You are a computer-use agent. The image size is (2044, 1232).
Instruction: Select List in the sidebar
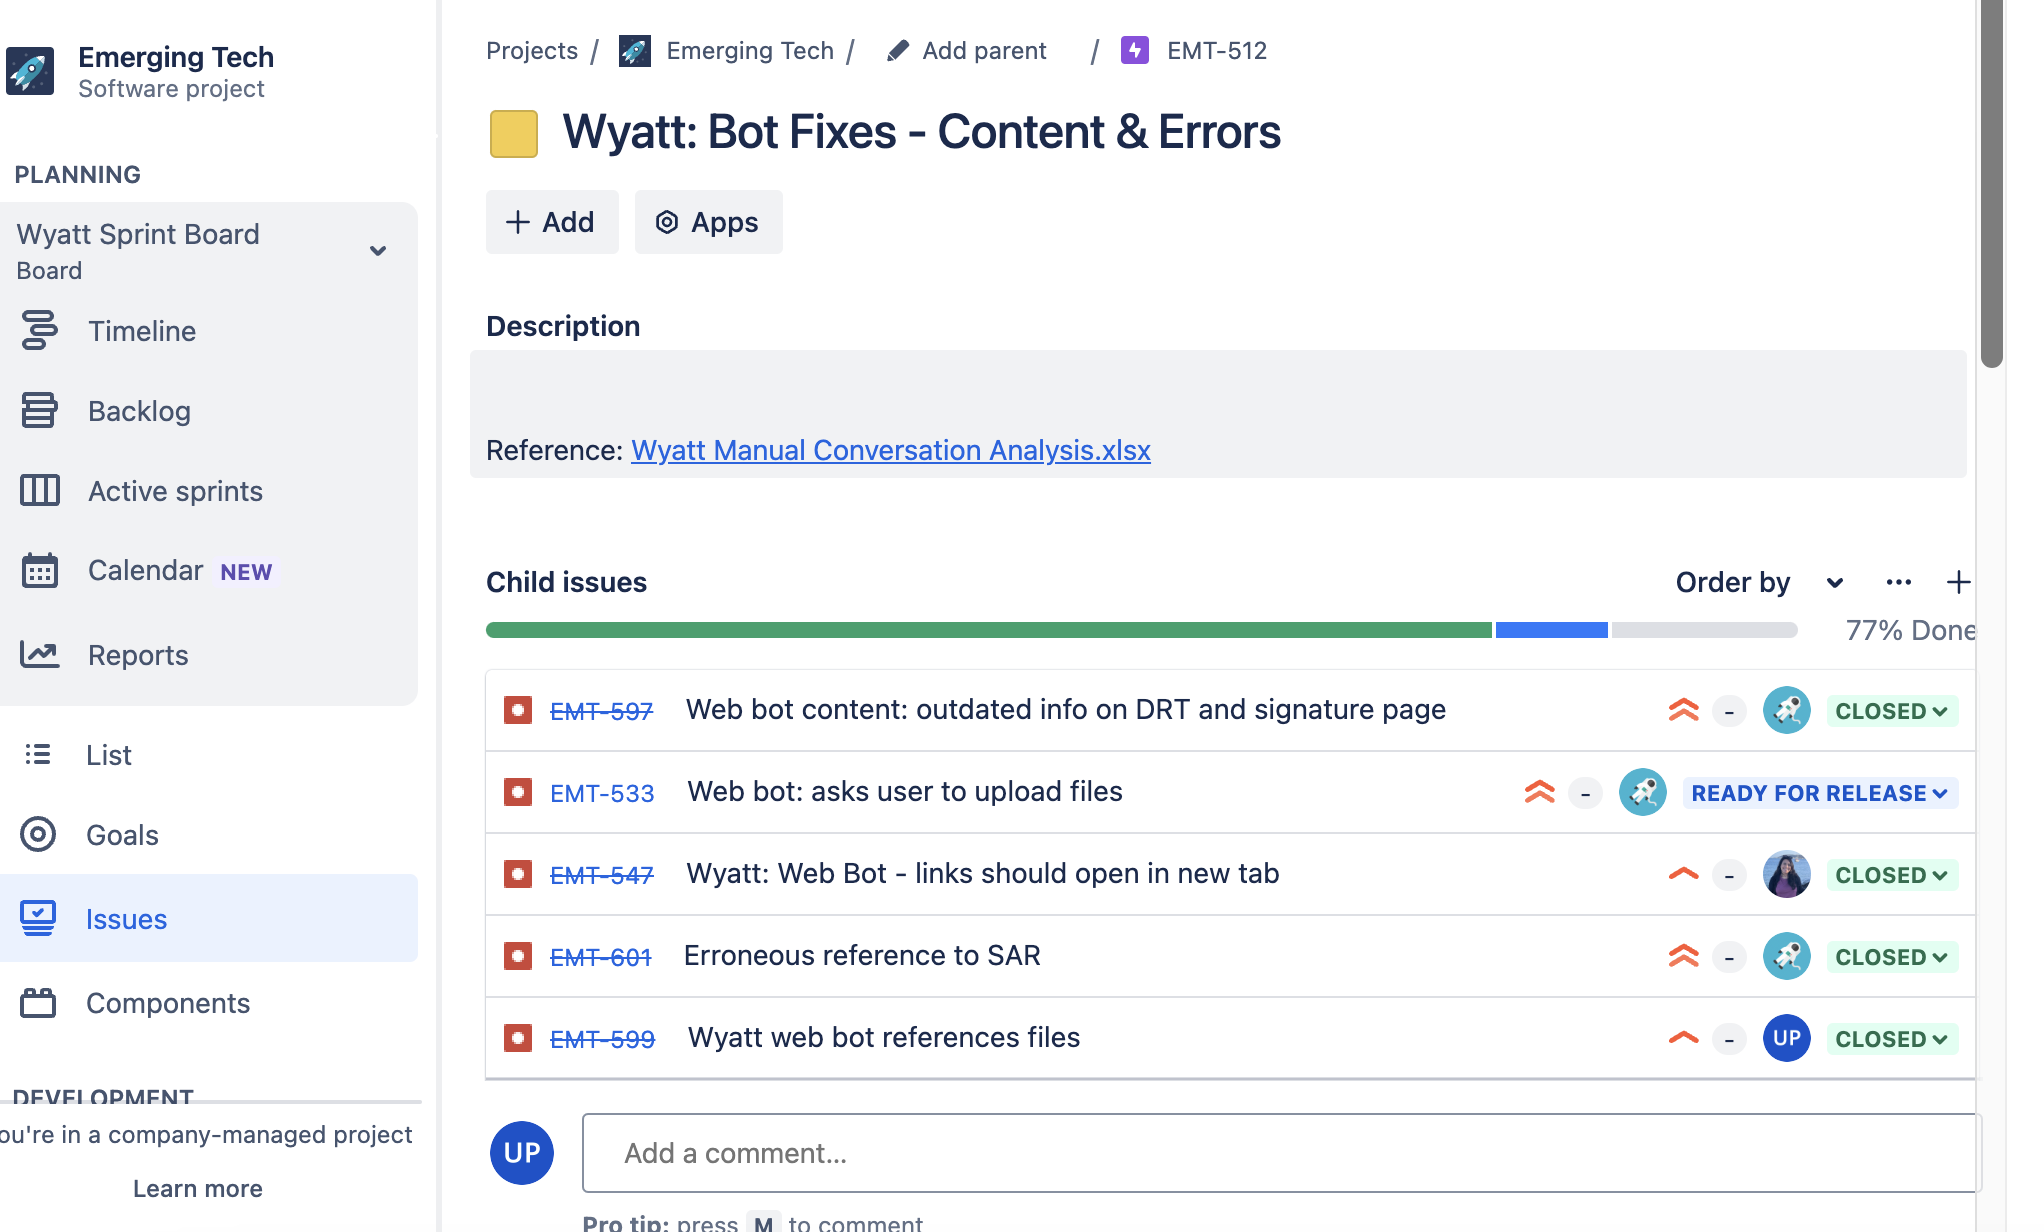(x=108, y=755)
